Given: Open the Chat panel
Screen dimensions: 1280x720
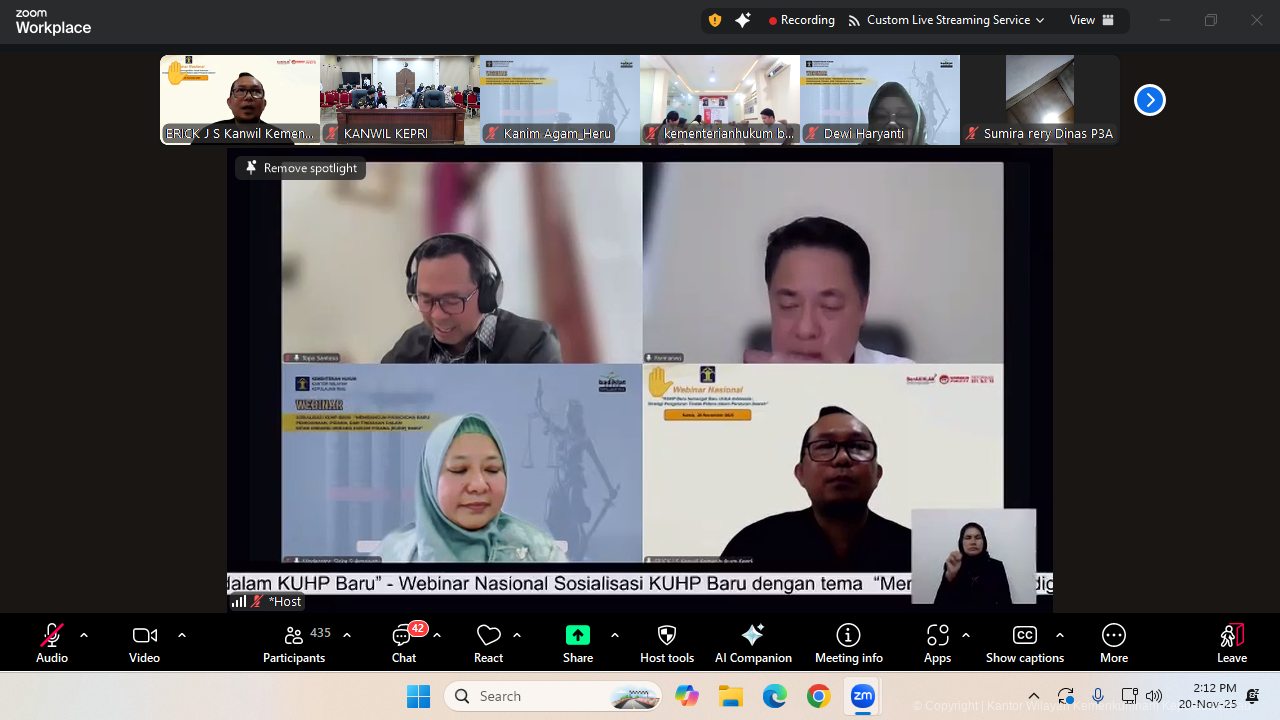Looking at the screenshot, I should coord(404,642).
